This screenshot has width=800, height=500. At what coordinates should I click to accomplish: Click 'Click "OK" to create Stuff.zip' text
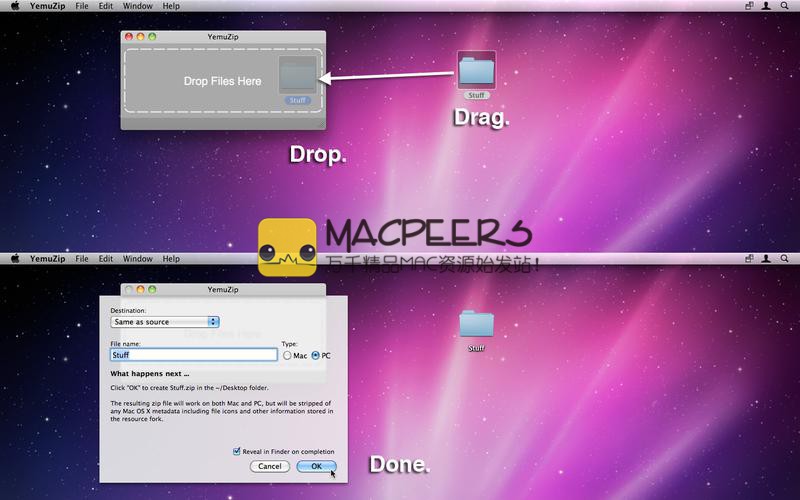tap(189, 388)
